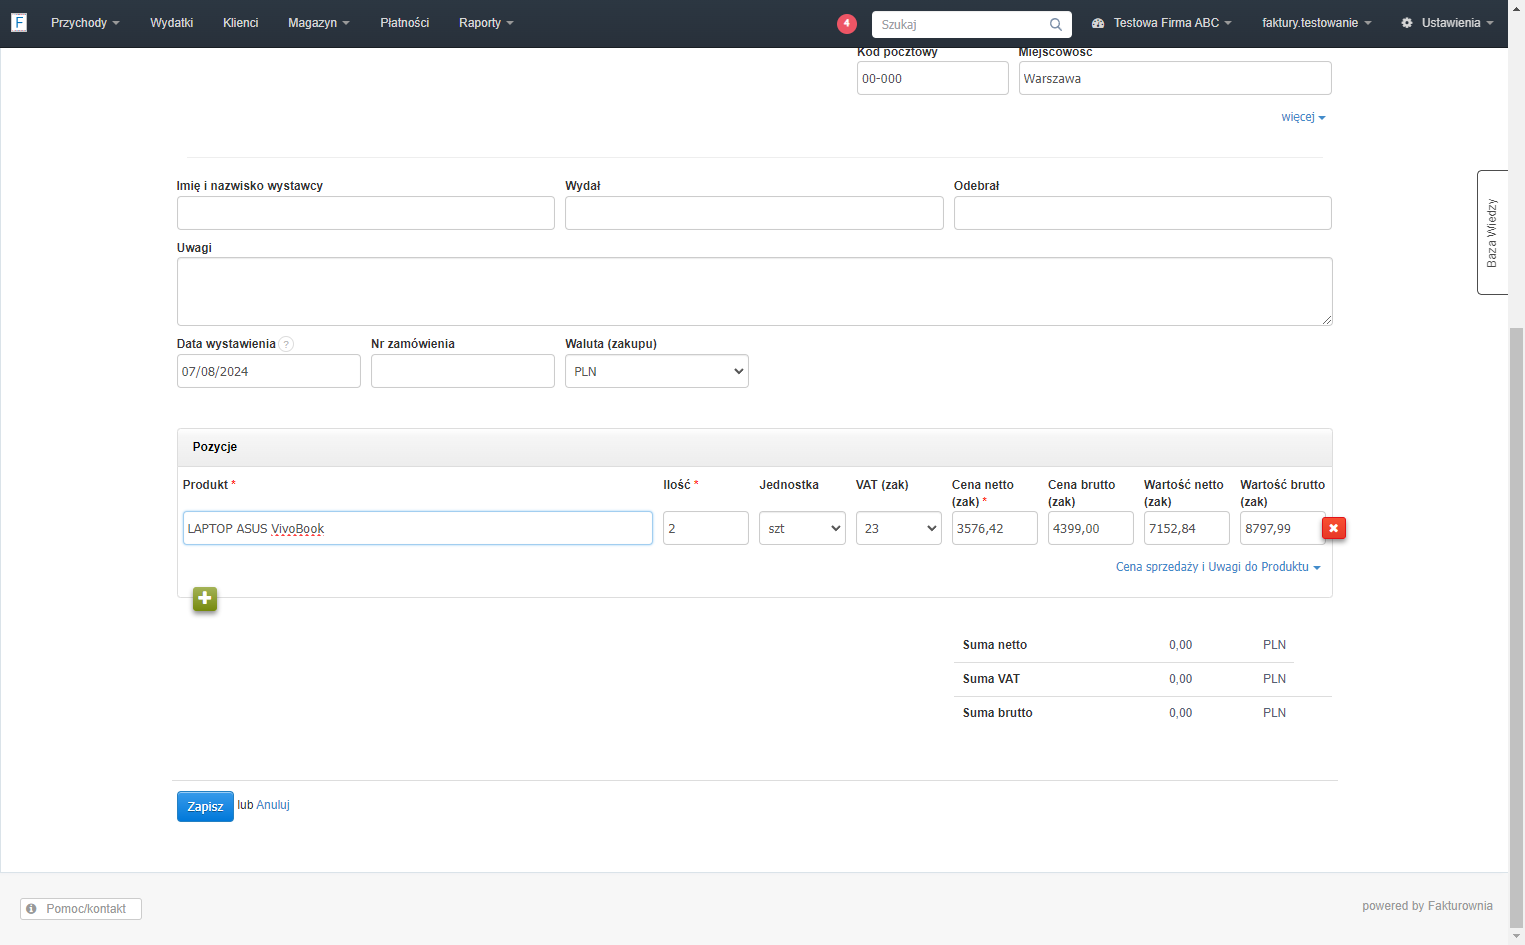Open the VAT rate 23 dropdown

click(898, 528)
